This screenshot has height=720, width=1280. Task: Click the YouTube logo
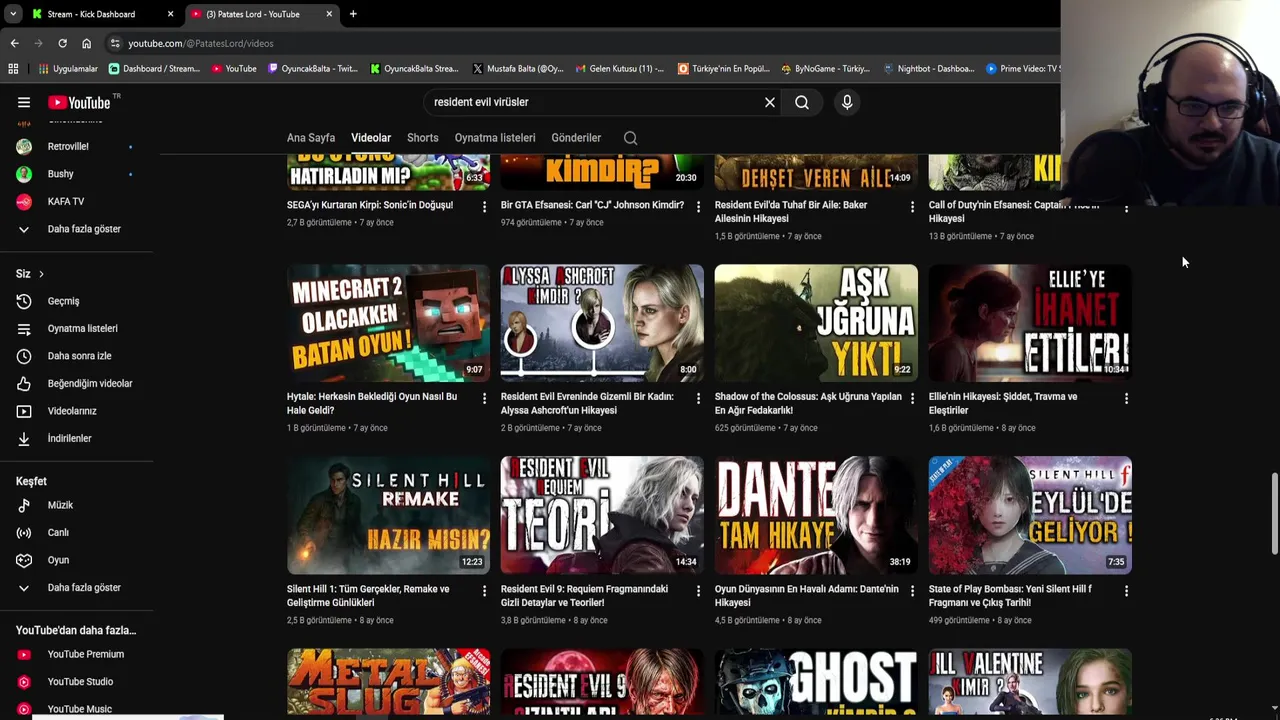(79, 102)
